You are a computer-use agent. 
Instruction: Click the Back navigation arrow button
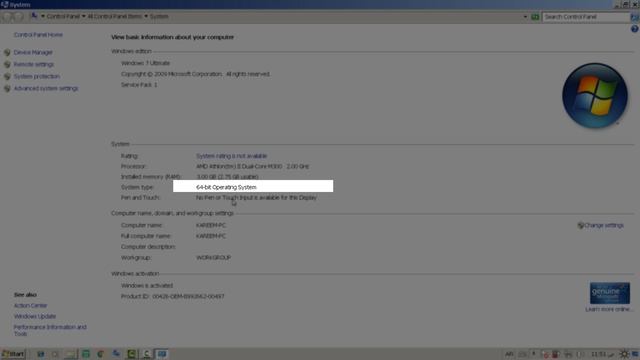(x=7, y=16)
